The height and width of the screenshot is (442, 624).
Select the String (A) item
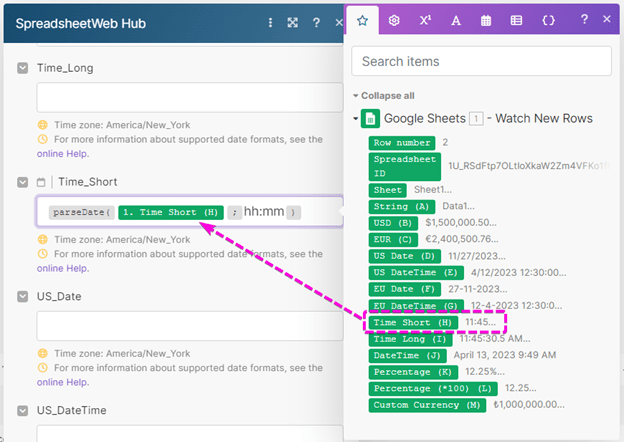coord(402,206)
